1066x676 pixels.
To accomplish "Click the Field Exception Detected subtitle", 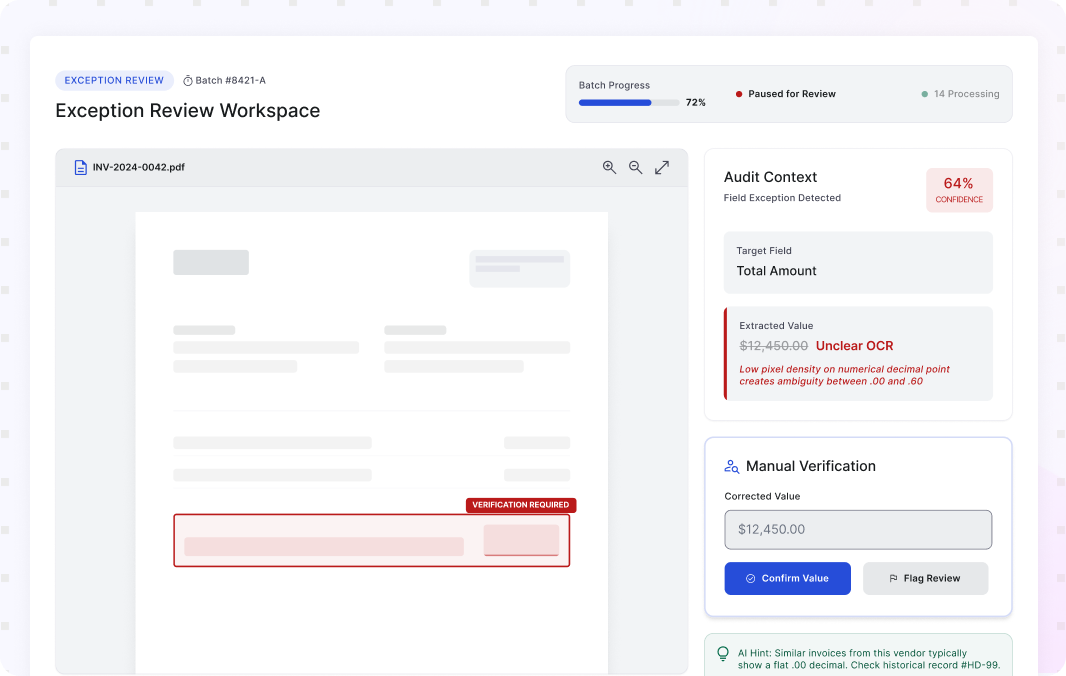I will pos(782,198).
